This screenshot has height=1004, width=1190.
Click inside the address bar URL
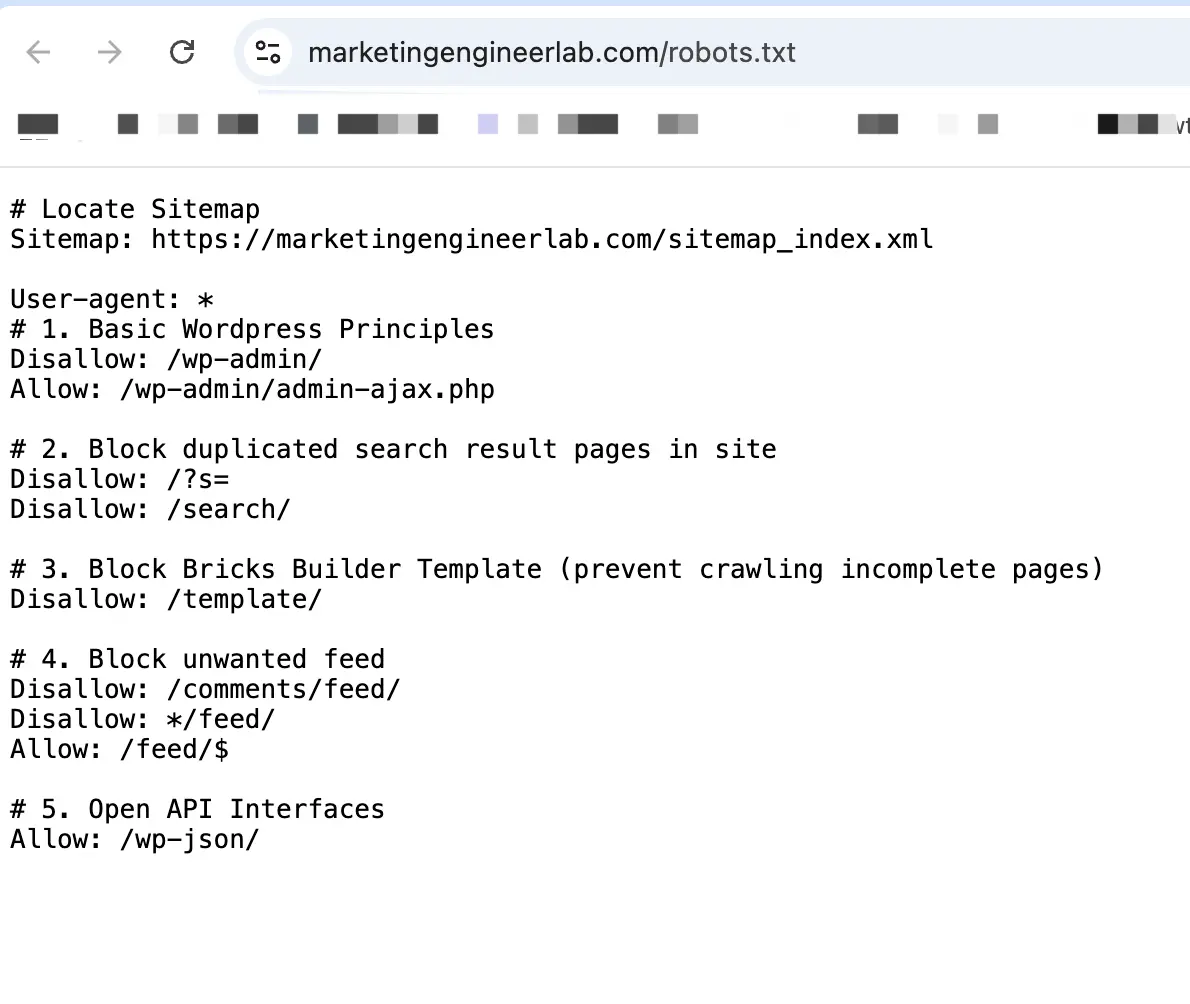point(550,52)
